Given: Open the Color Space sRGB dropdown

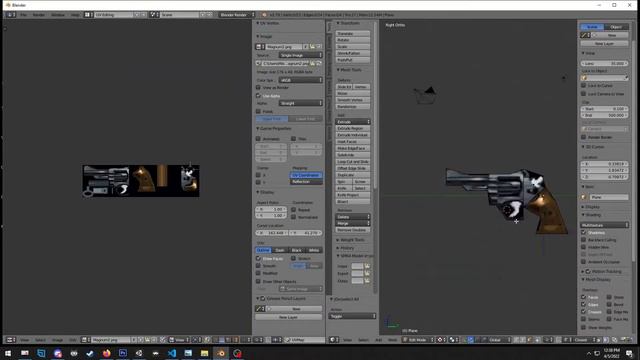Looking at the screenshot, I should pos(300,80).
